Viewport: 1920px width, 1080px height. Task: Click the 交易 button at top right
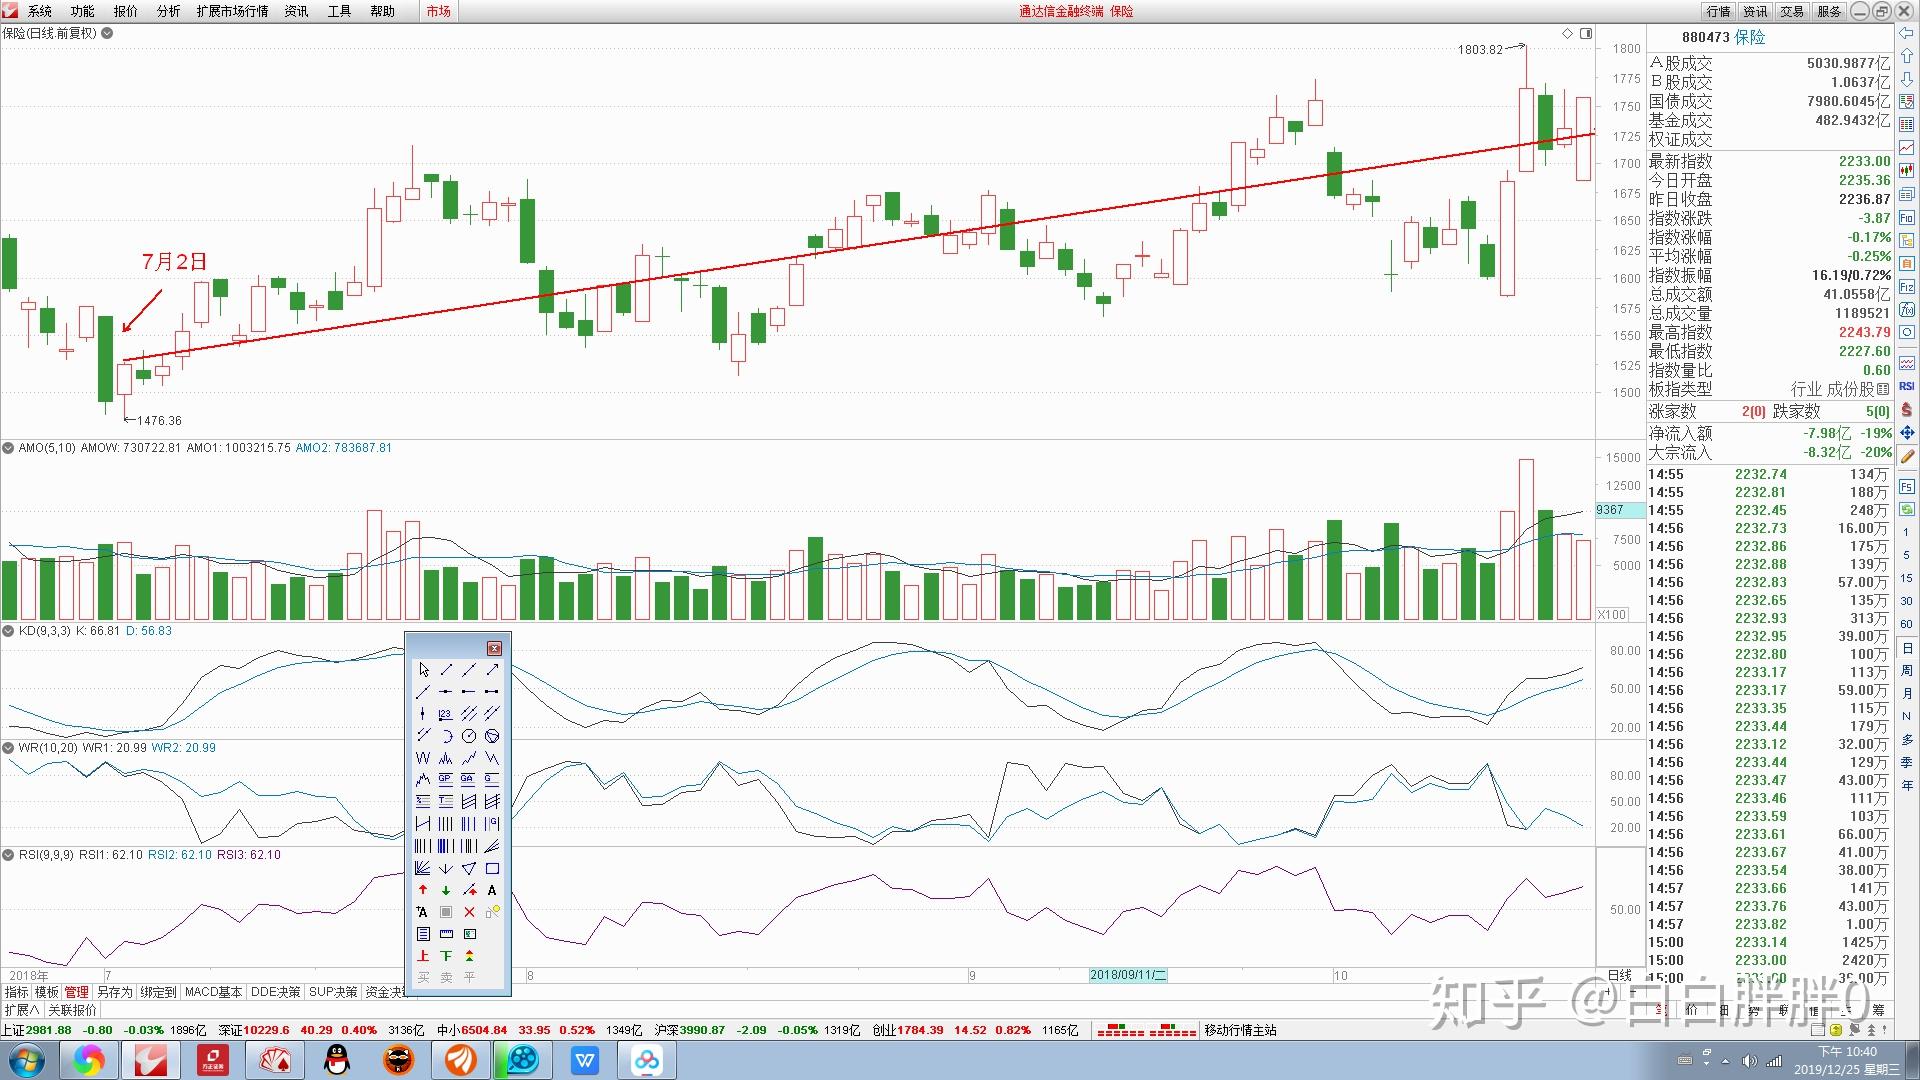pos(1792,11)
